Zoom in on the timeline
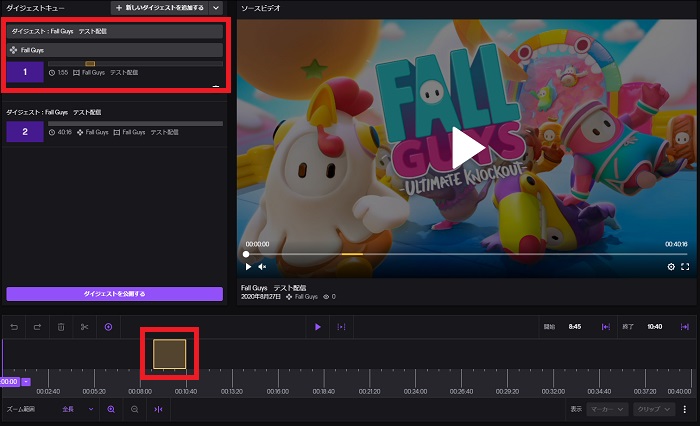Viewport: 700px width, 426px height. click(111, 409)
